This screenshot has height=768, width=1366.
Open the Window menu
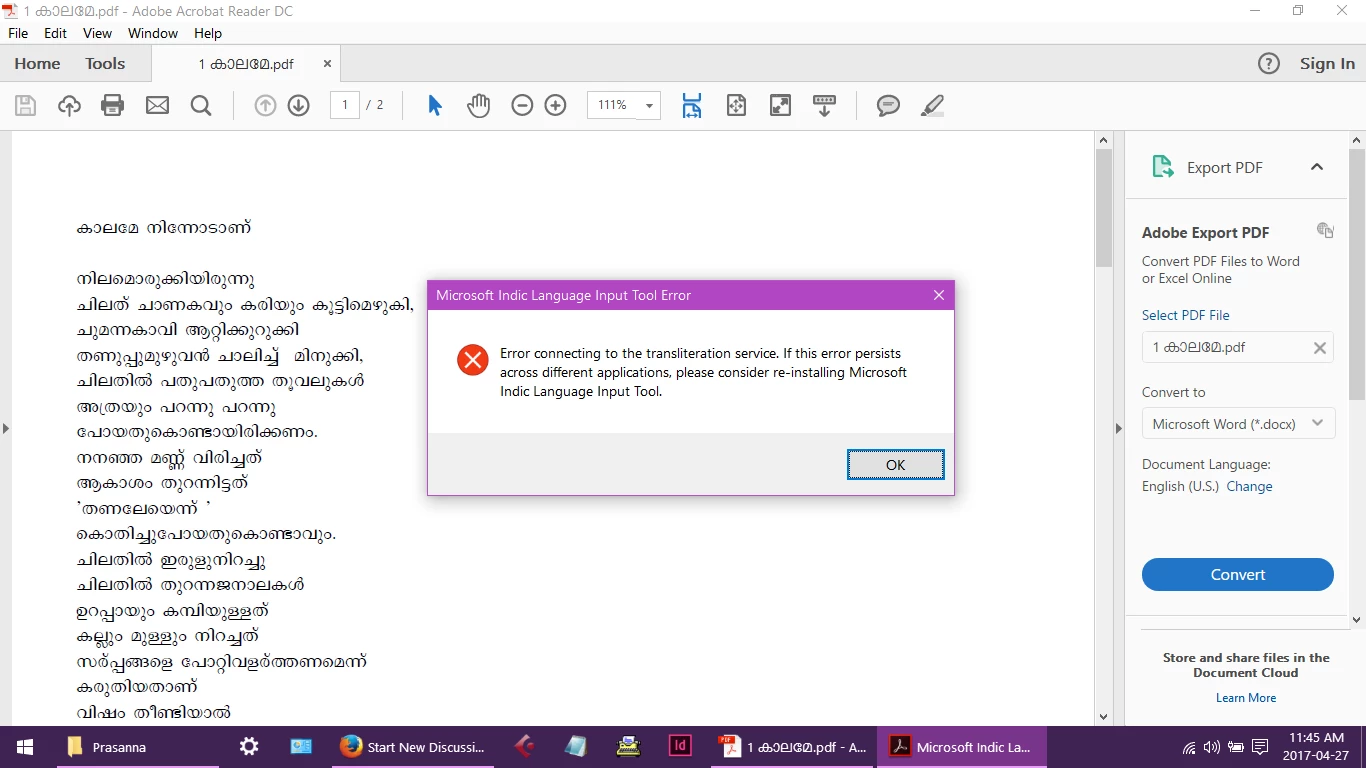153,33
